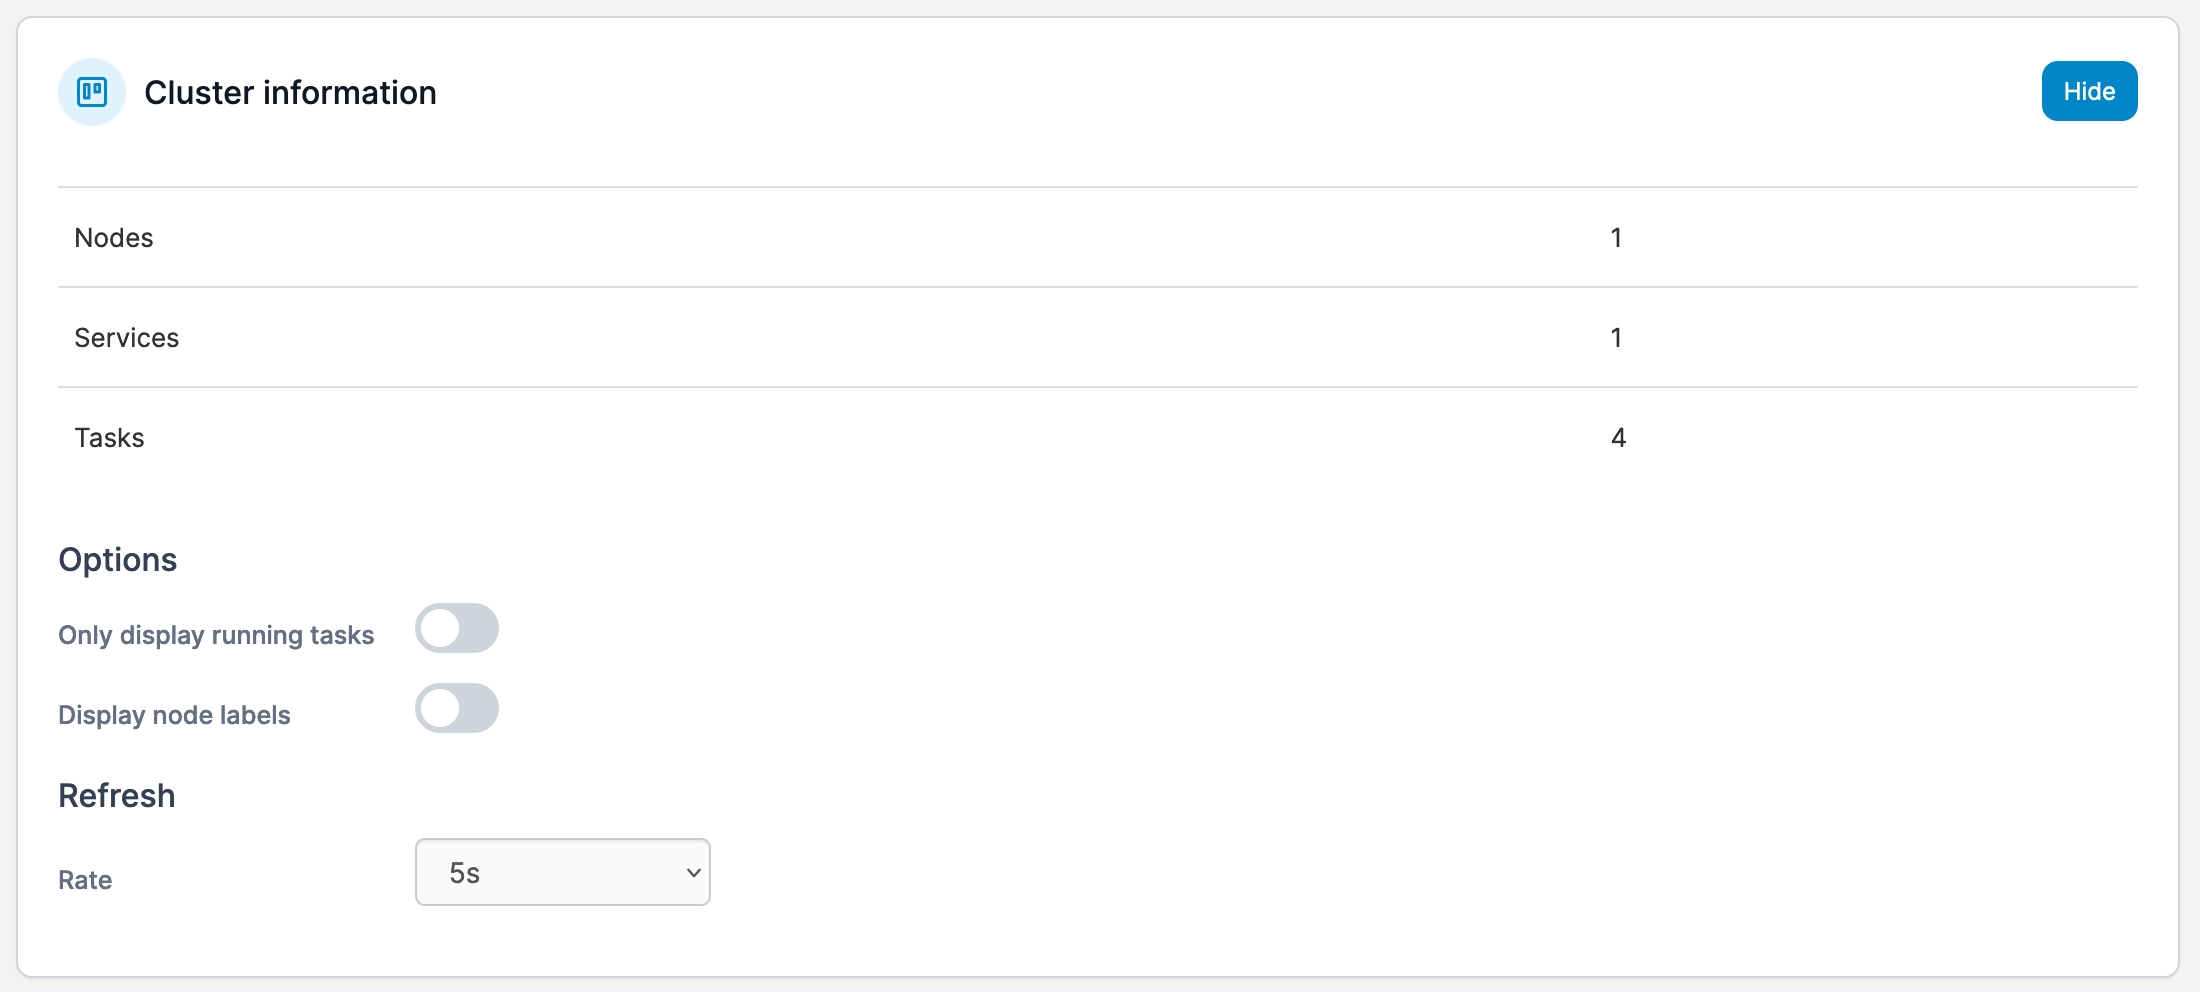2200x992 pixels.
Task: Click the Nodes count value 1
Action: [x=1616, y=238]
